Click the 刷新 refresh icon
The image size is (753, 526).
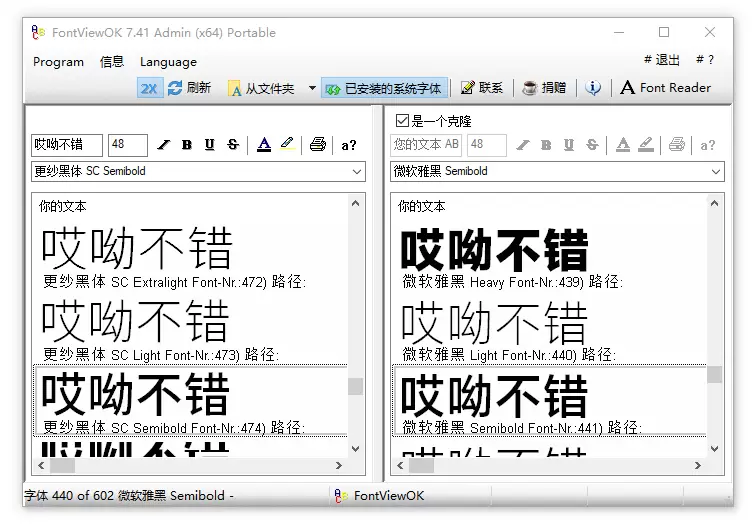(x=175, y=88)
